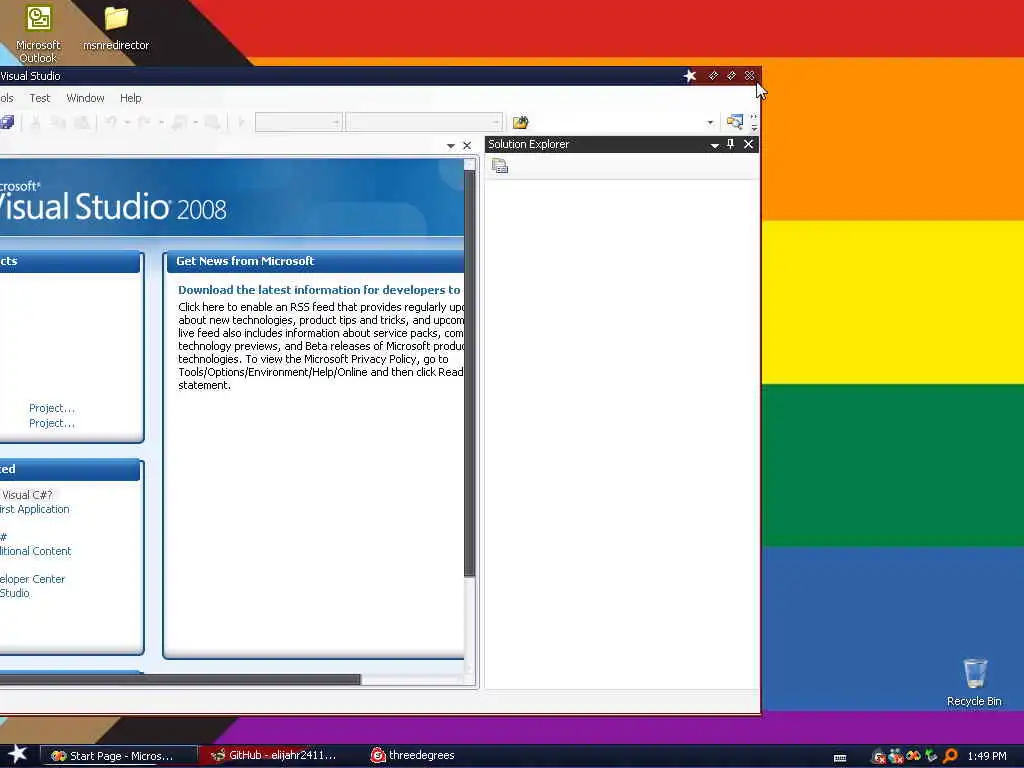Screen dimensions: 1024x768
Task: Pin the Solution Explorer panel
Action: (x=730, y=144)
